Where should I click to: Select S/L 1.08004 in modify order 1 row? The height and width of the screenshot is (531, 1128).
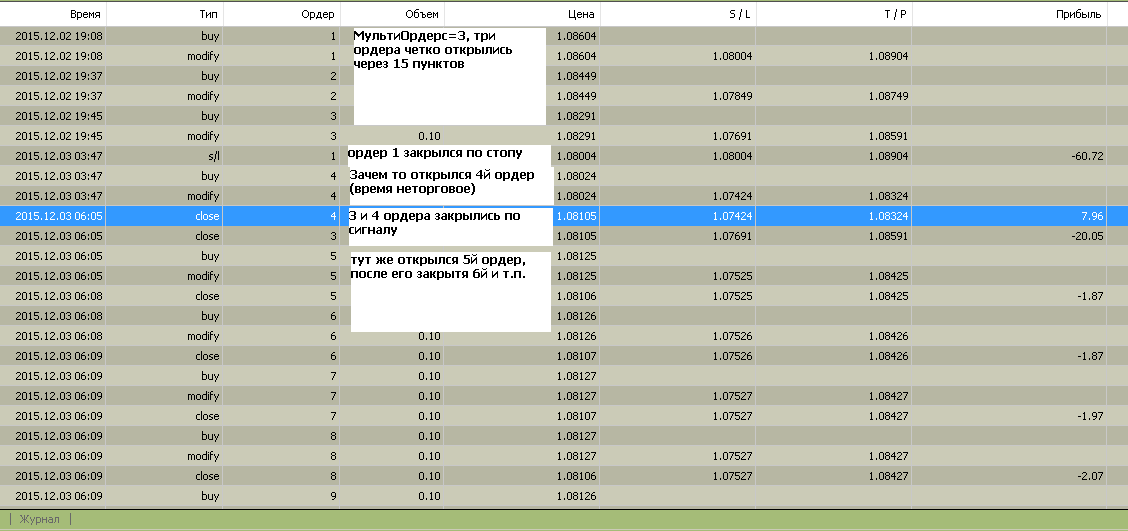click(x=734, y=55)
